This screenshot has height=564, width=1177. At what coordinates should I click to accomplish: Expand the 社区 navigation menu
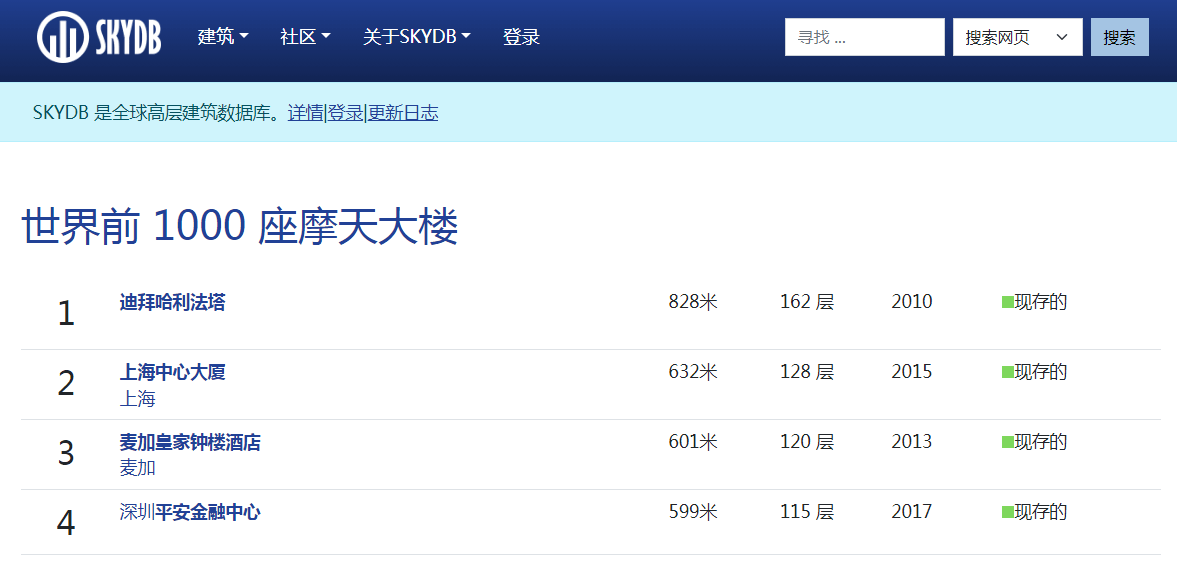pyautogui.click(x=305, y=37)
